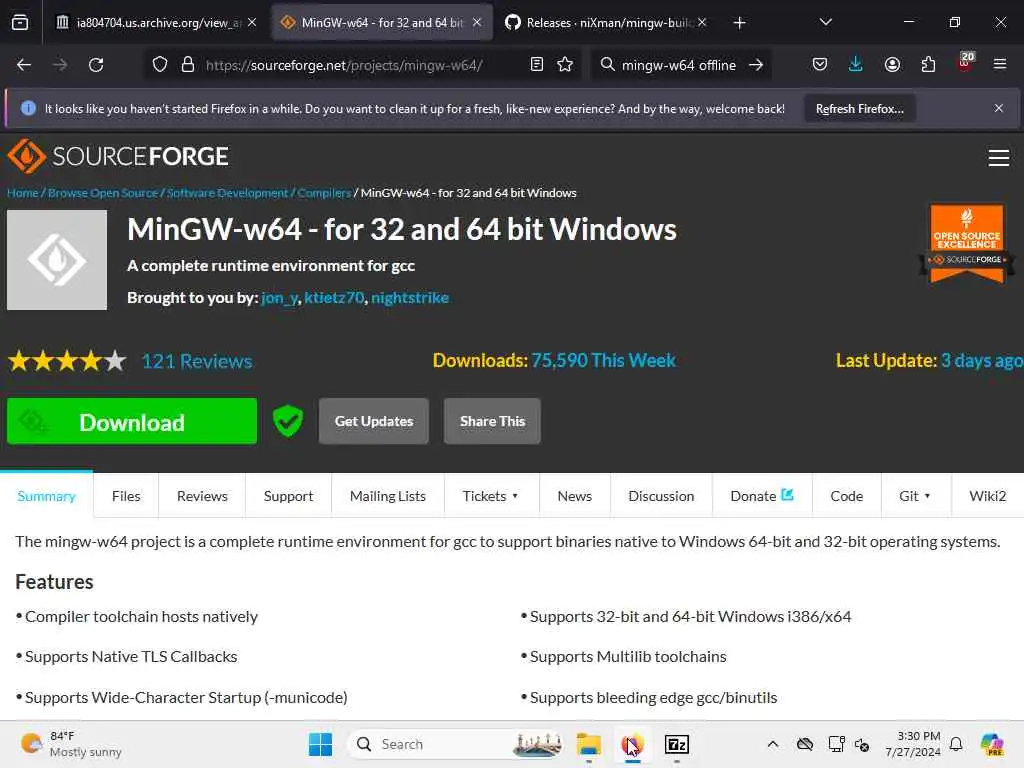Viewport: 1024px width, 768px height.
Task: Reload the current page
Action: click(96, 65)
